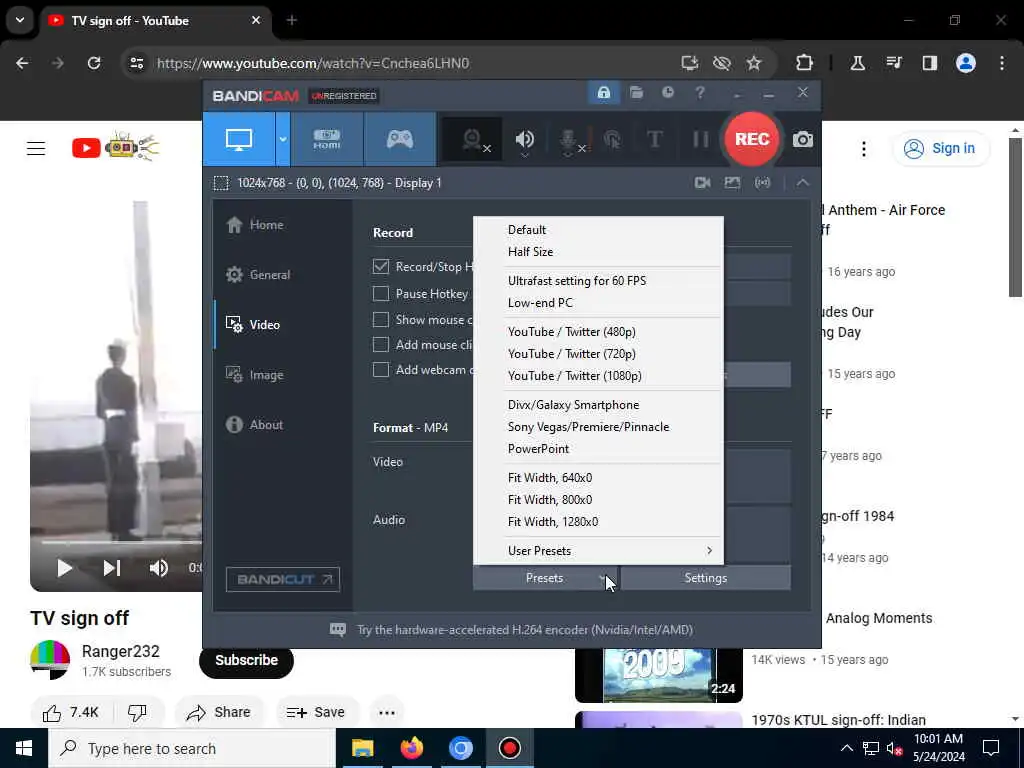Click the video camera icon in status bar
Screen dimensions: 1024x768
pyautogui.click(x=703, y=183)
